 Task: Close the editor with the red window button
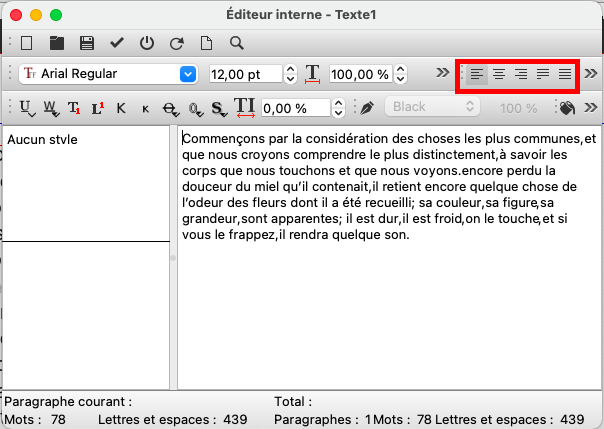click(x=16, y=15)
